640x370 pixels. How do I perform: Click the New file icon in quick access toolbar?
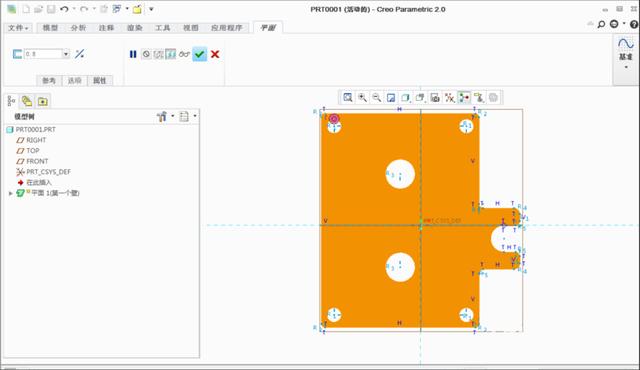coord(26,9)
